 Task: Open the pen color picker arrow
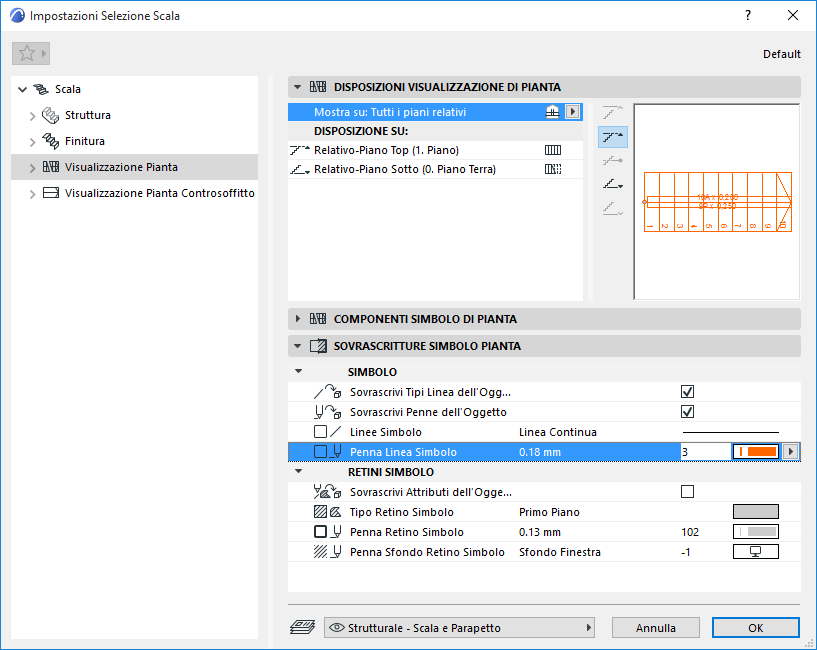791,451
